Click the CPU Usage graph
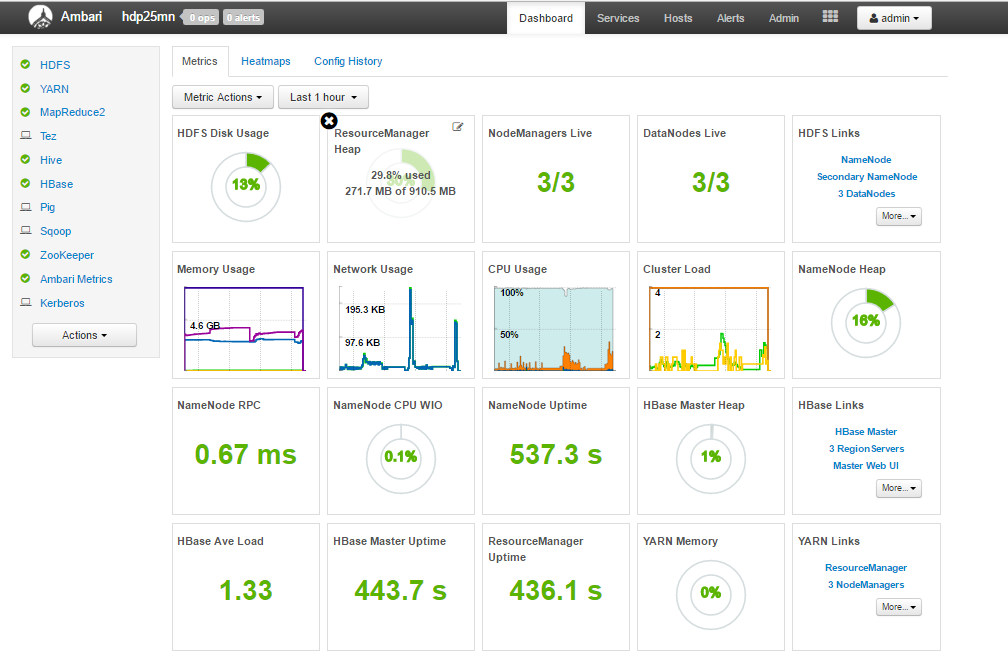 point(554,329)
